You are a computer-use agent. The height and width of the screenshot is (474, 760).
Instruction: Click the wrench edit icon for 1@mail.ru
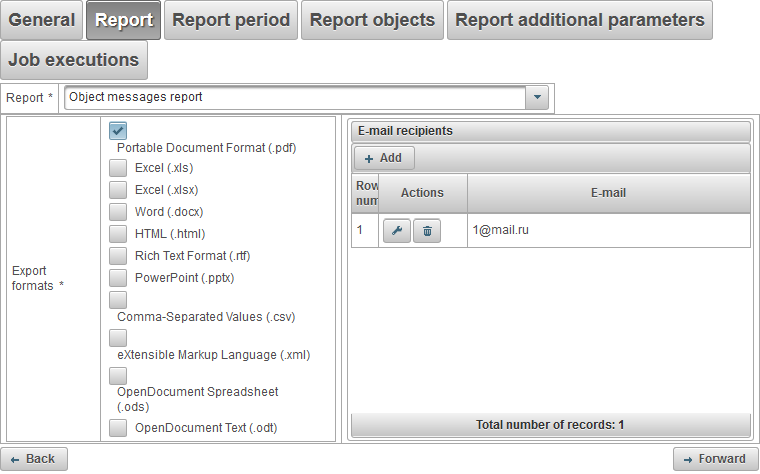395,231
